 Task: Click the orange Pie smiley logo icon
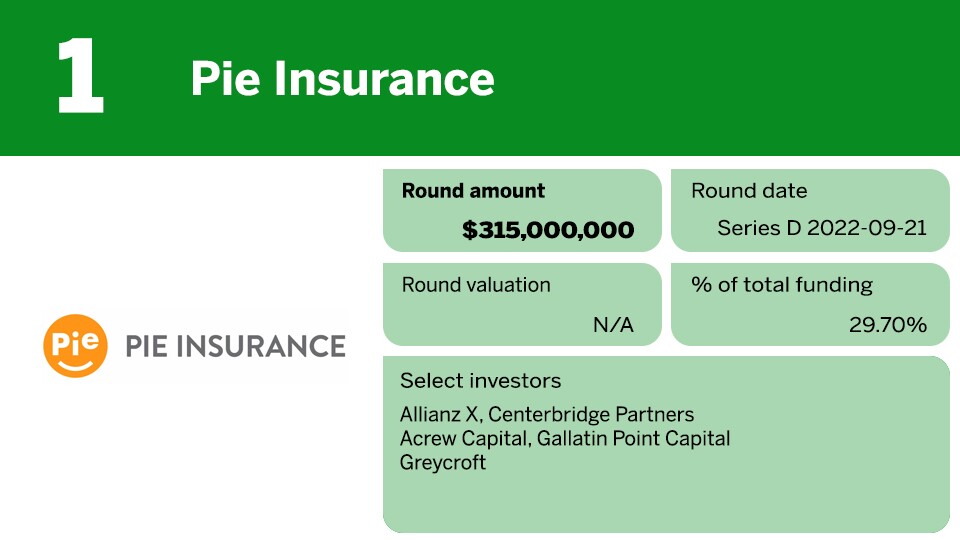75,345
